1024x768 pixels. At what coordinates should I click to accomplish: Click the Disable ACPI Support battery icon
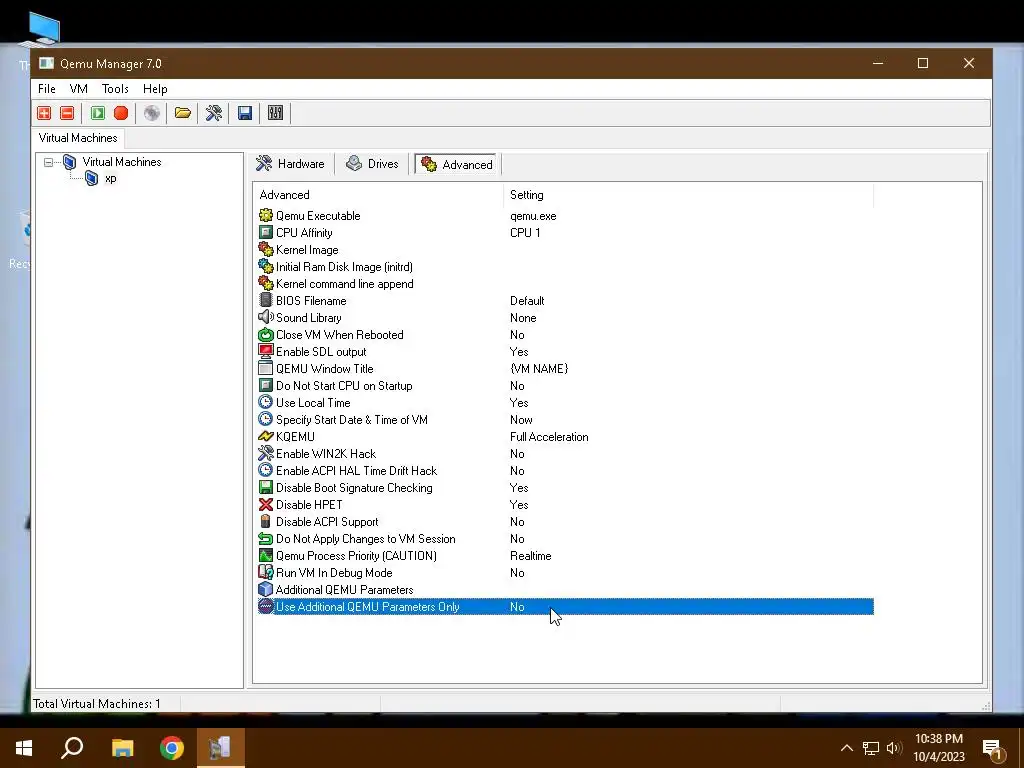[x=265, y=521]
